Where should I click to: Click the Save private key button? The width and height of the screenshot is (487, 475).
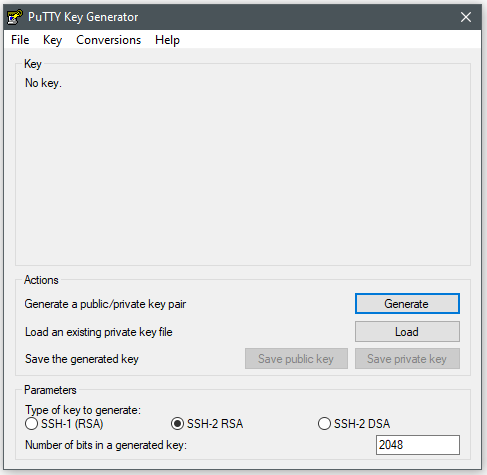point(407,359)
